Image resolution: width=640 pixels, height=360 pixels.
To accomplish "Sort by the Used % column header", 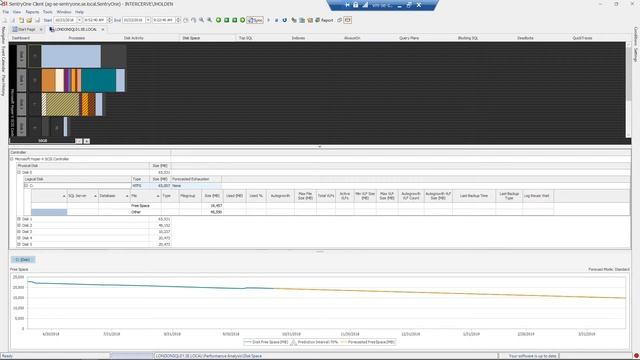I will pyautogui.click(x=256, y=196).
